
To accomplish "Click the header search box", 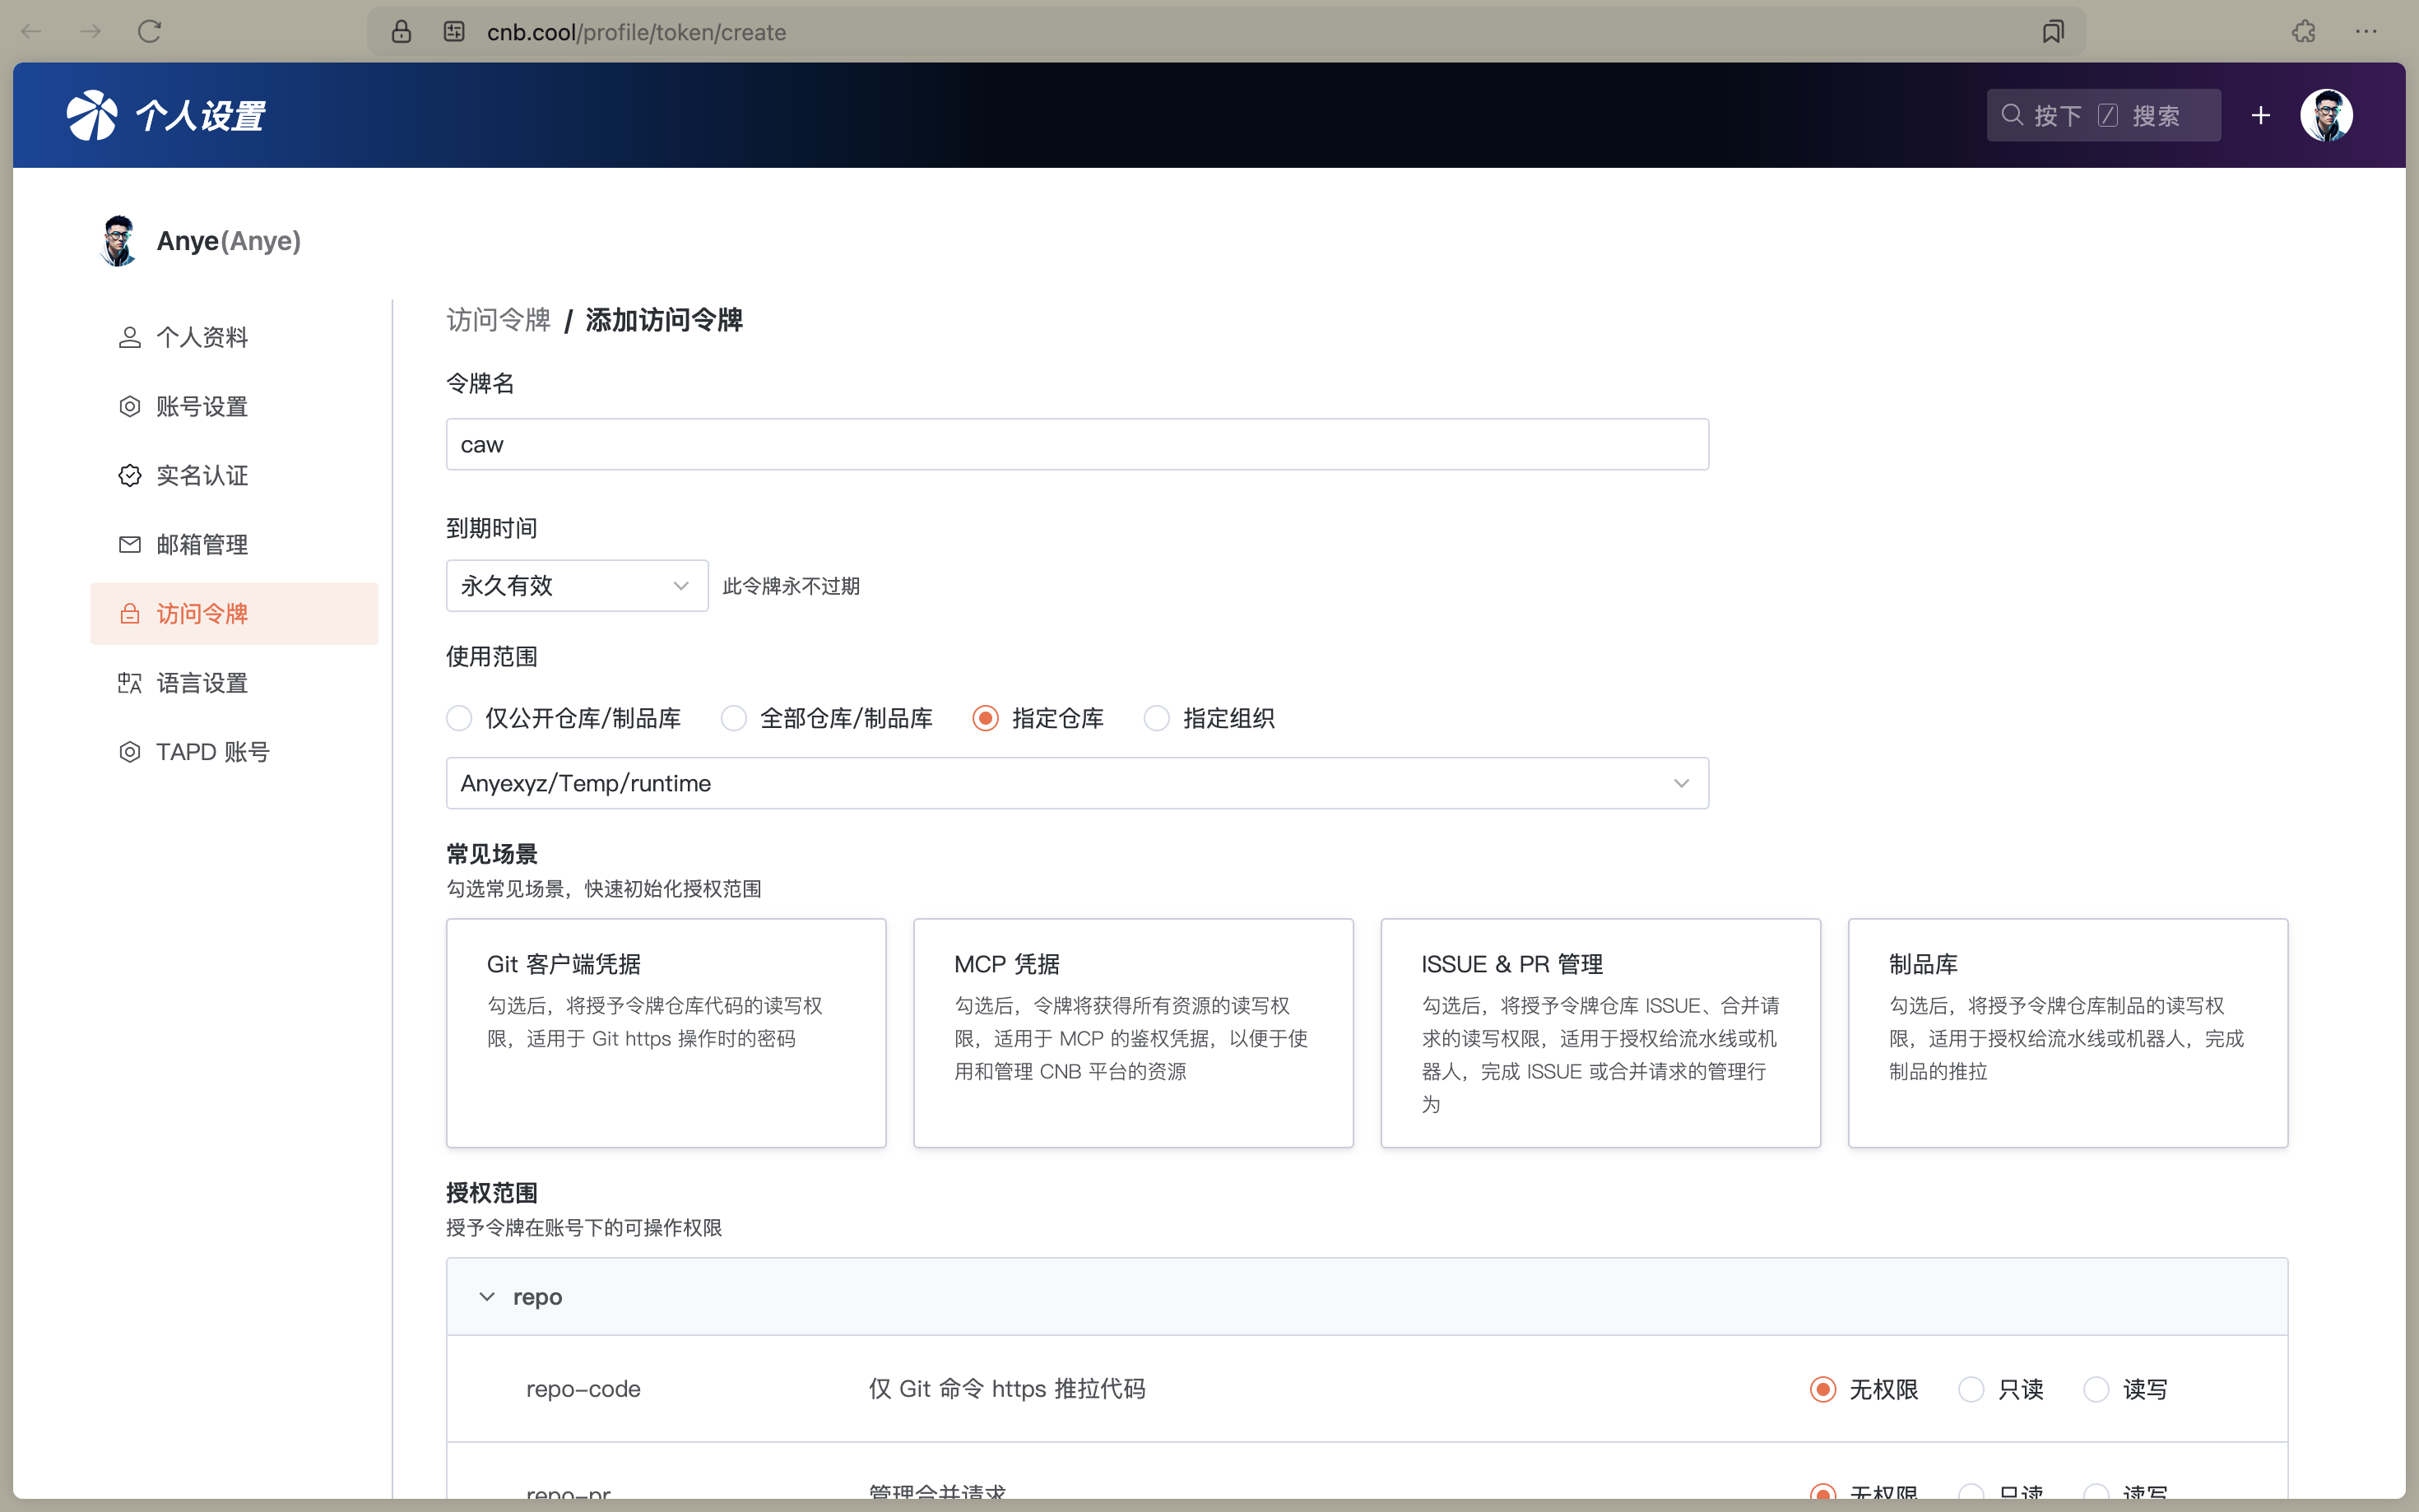I will tap(2103, 115).
